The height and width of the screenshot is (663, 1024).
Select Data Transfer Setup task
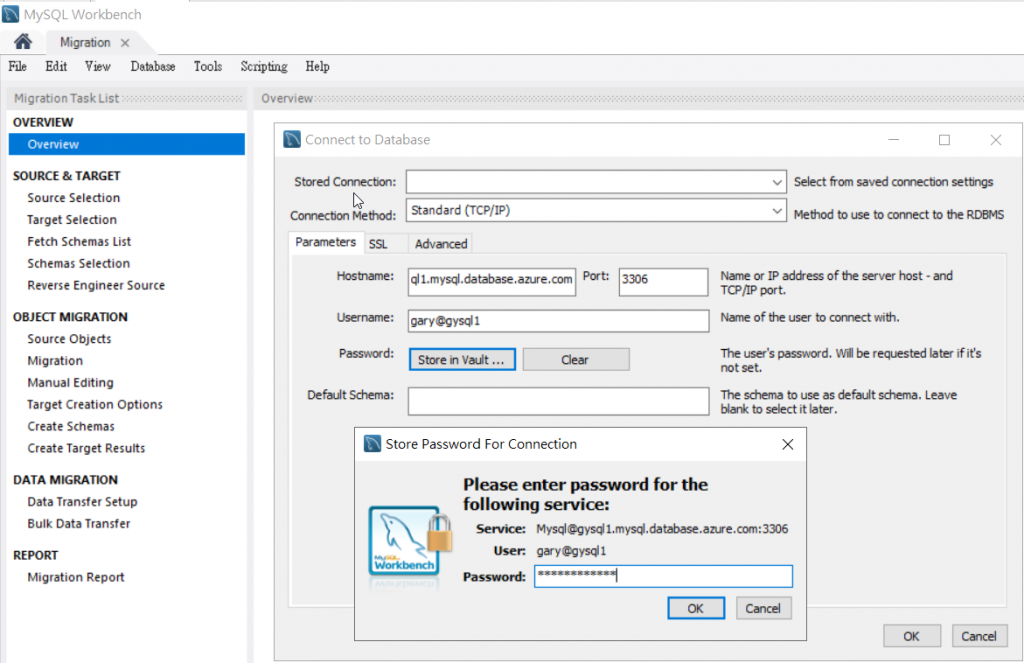[x=82, y=502]
